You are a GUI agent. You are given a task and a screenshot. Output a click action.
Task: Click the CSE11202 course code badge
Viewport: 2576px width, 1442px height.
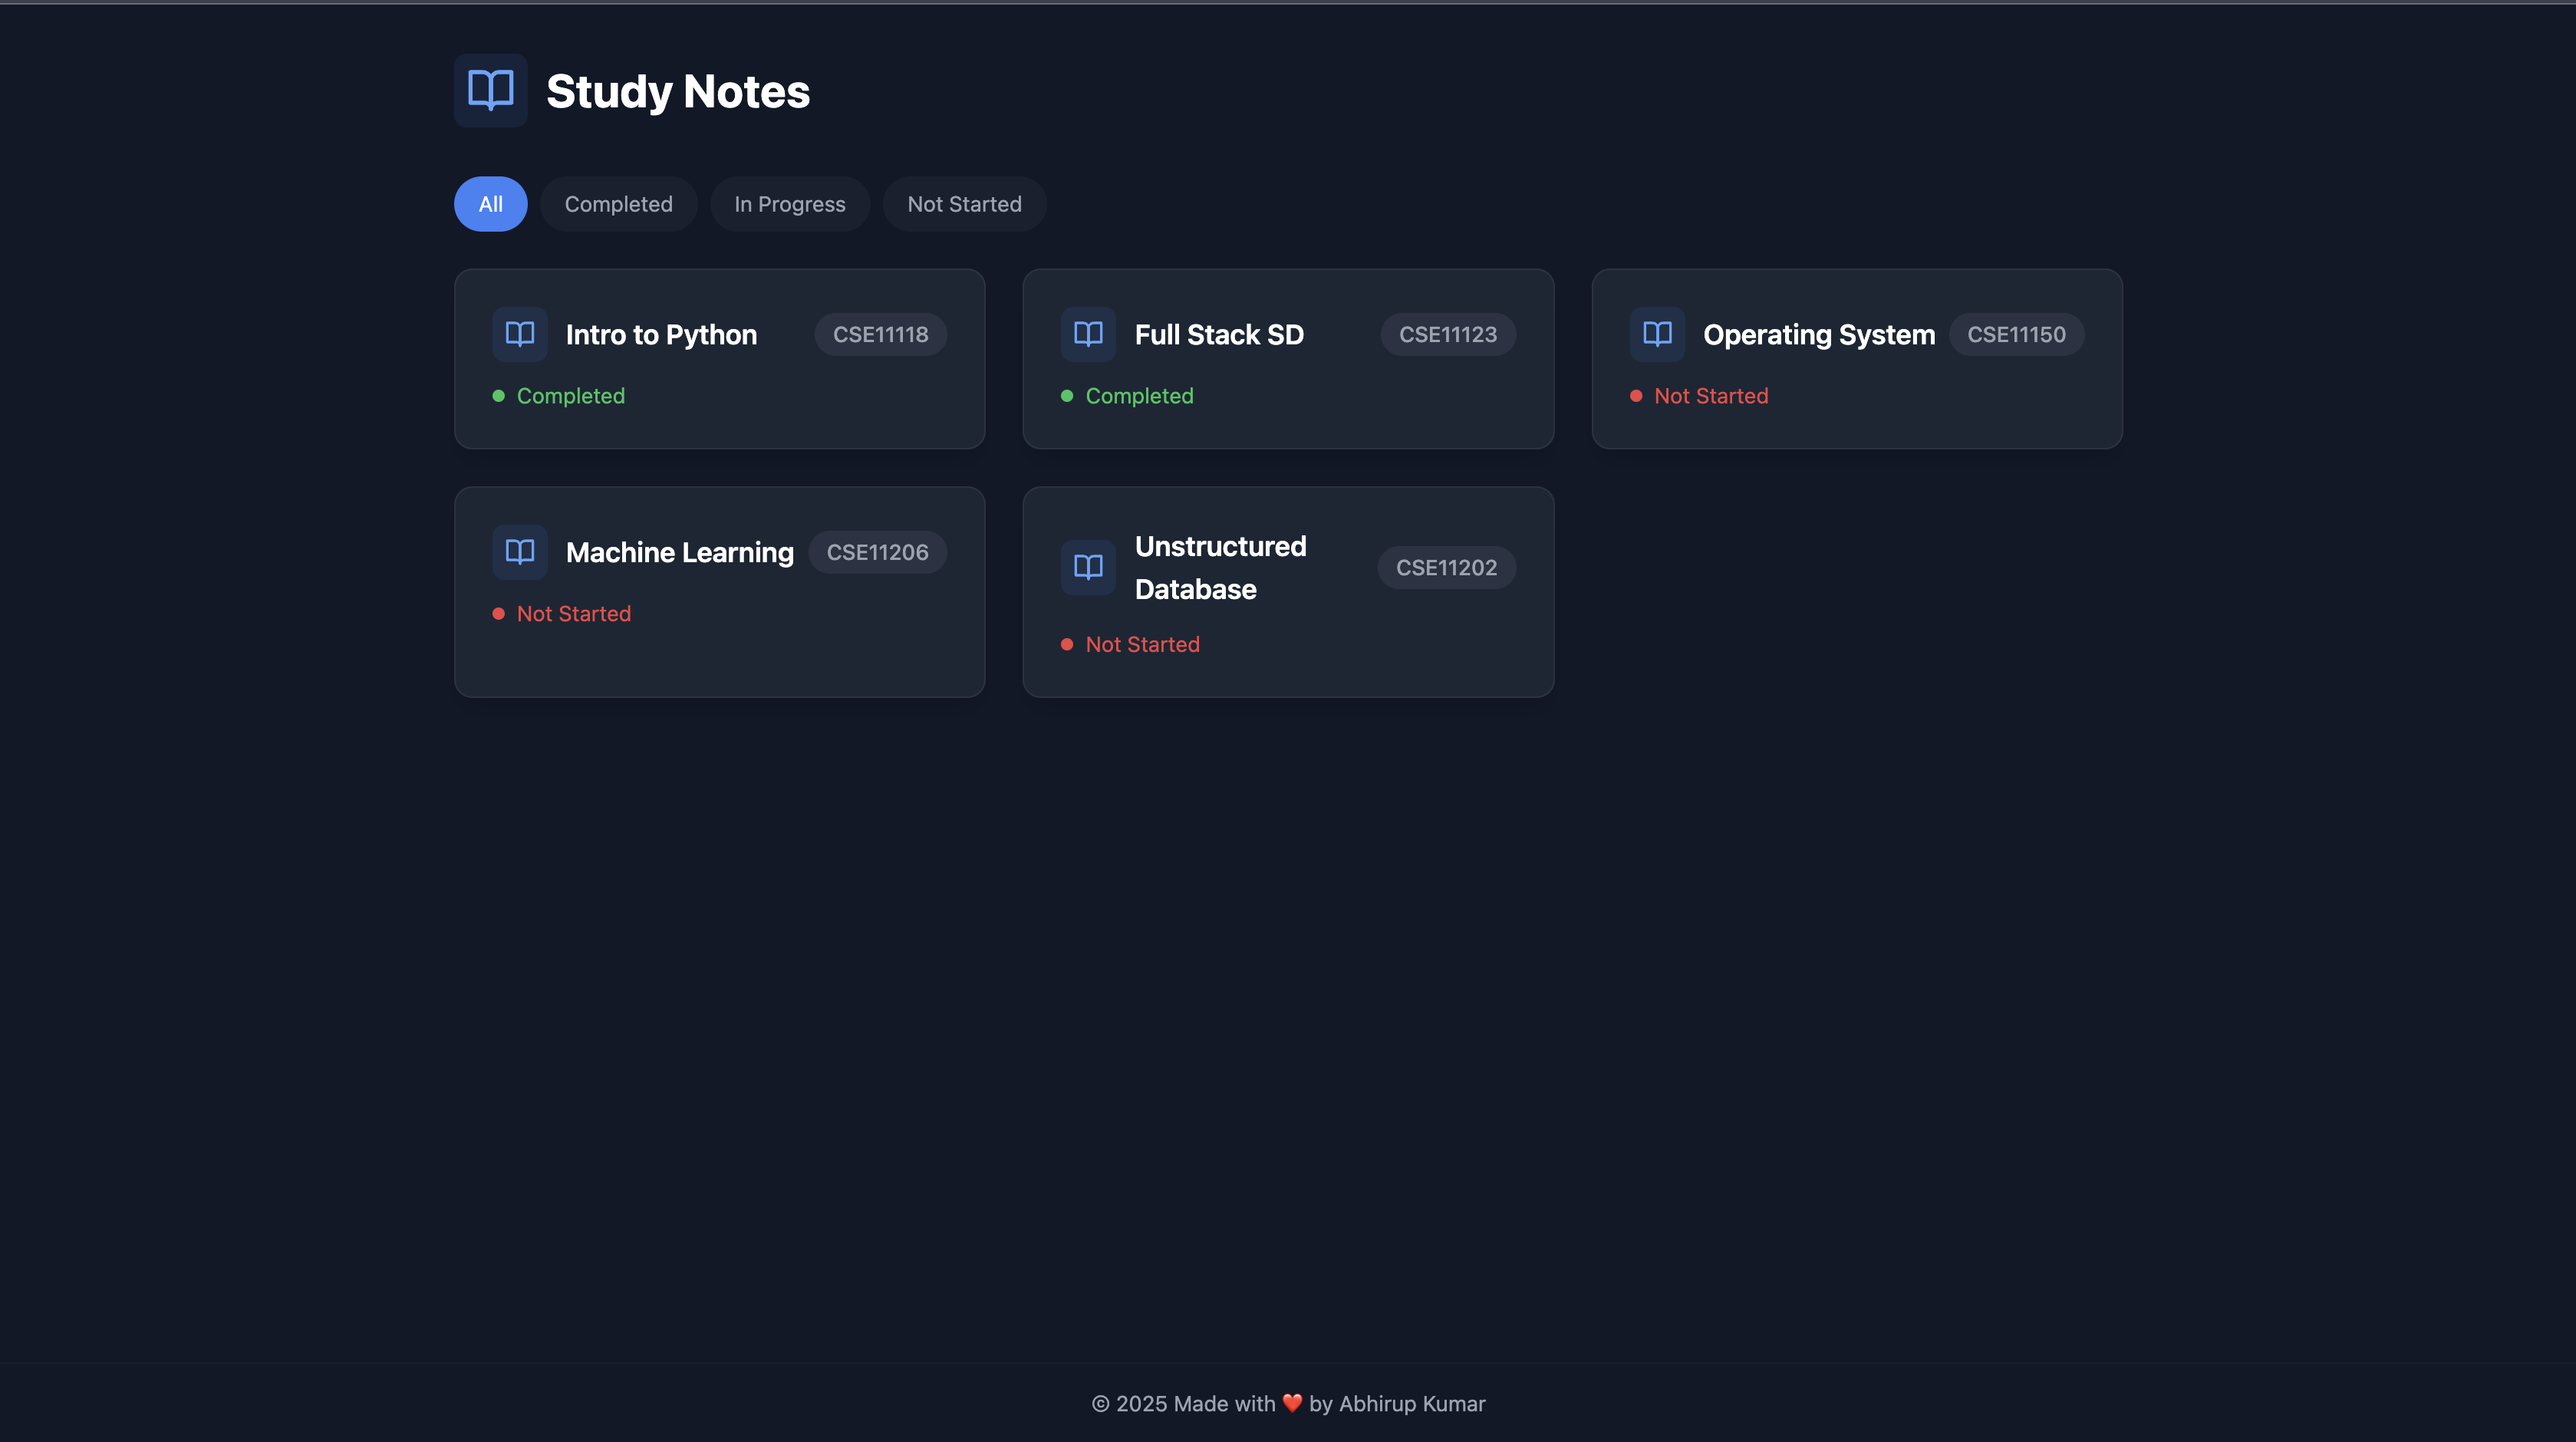(1446, 567)
